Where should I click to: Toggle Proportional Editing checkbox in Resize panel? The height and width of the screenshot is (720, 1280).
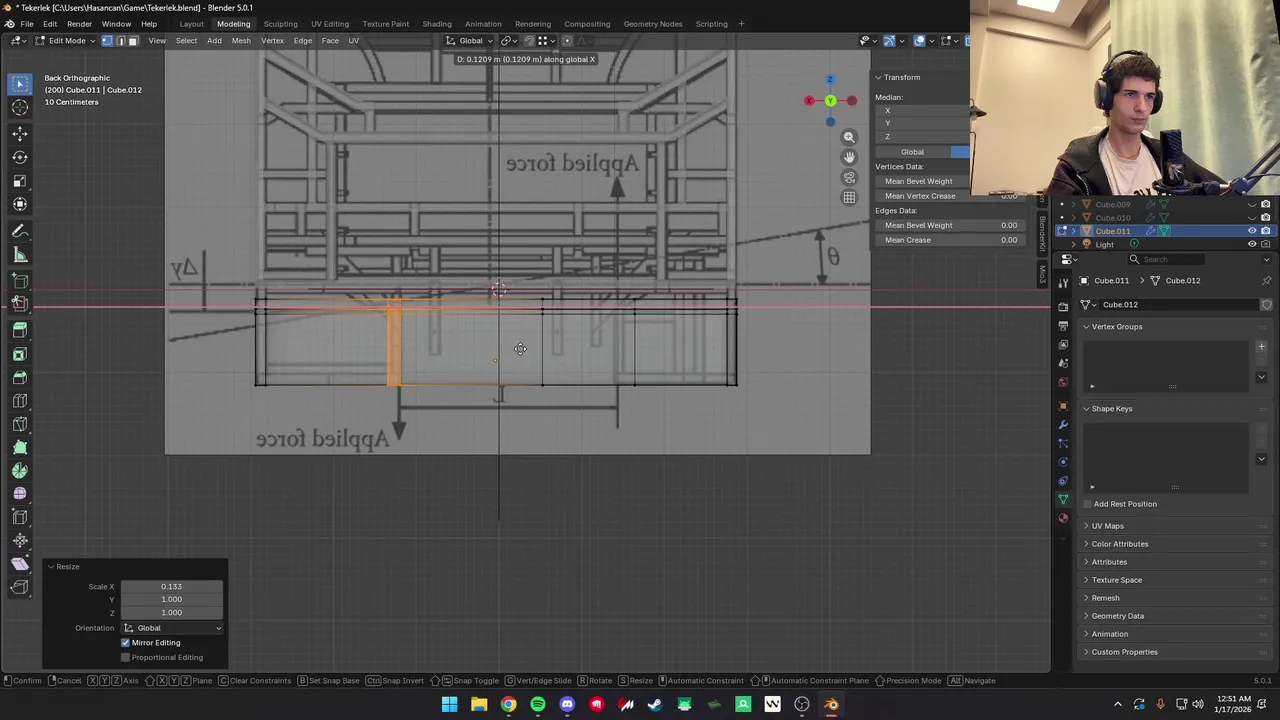pyautogui.click(x=126, y=657)
